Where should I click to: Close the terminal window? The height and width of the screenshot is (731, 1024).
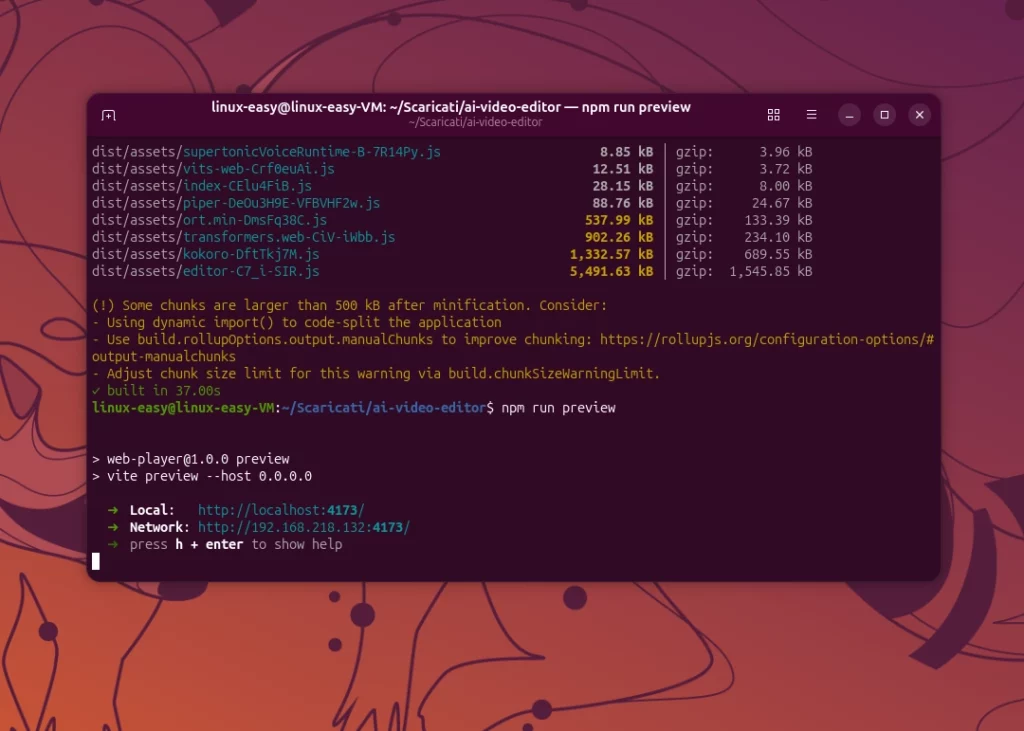tap(920, 115)
